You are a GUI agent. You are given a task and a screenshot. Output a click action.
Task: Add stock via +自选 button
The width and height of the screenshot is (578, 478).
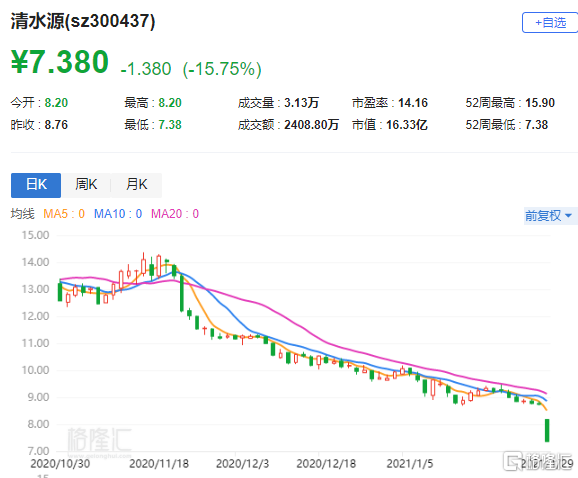click(550, 23)
